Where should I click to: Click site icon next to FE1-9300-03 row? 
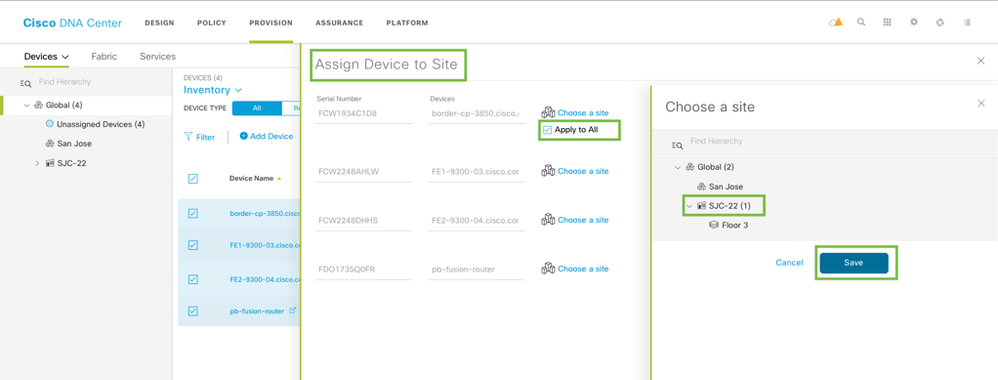pyautogui.click(x=548, y=171)
